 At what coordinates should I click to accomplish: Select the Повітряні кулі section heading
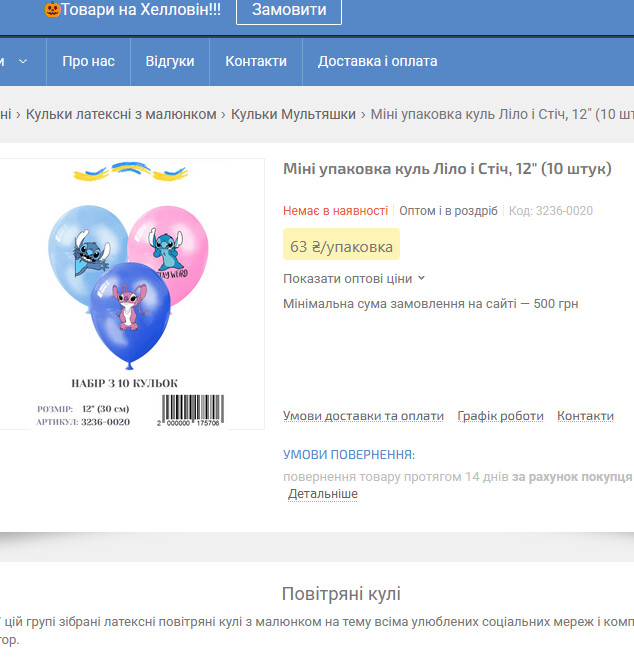[x=341, y=594]
